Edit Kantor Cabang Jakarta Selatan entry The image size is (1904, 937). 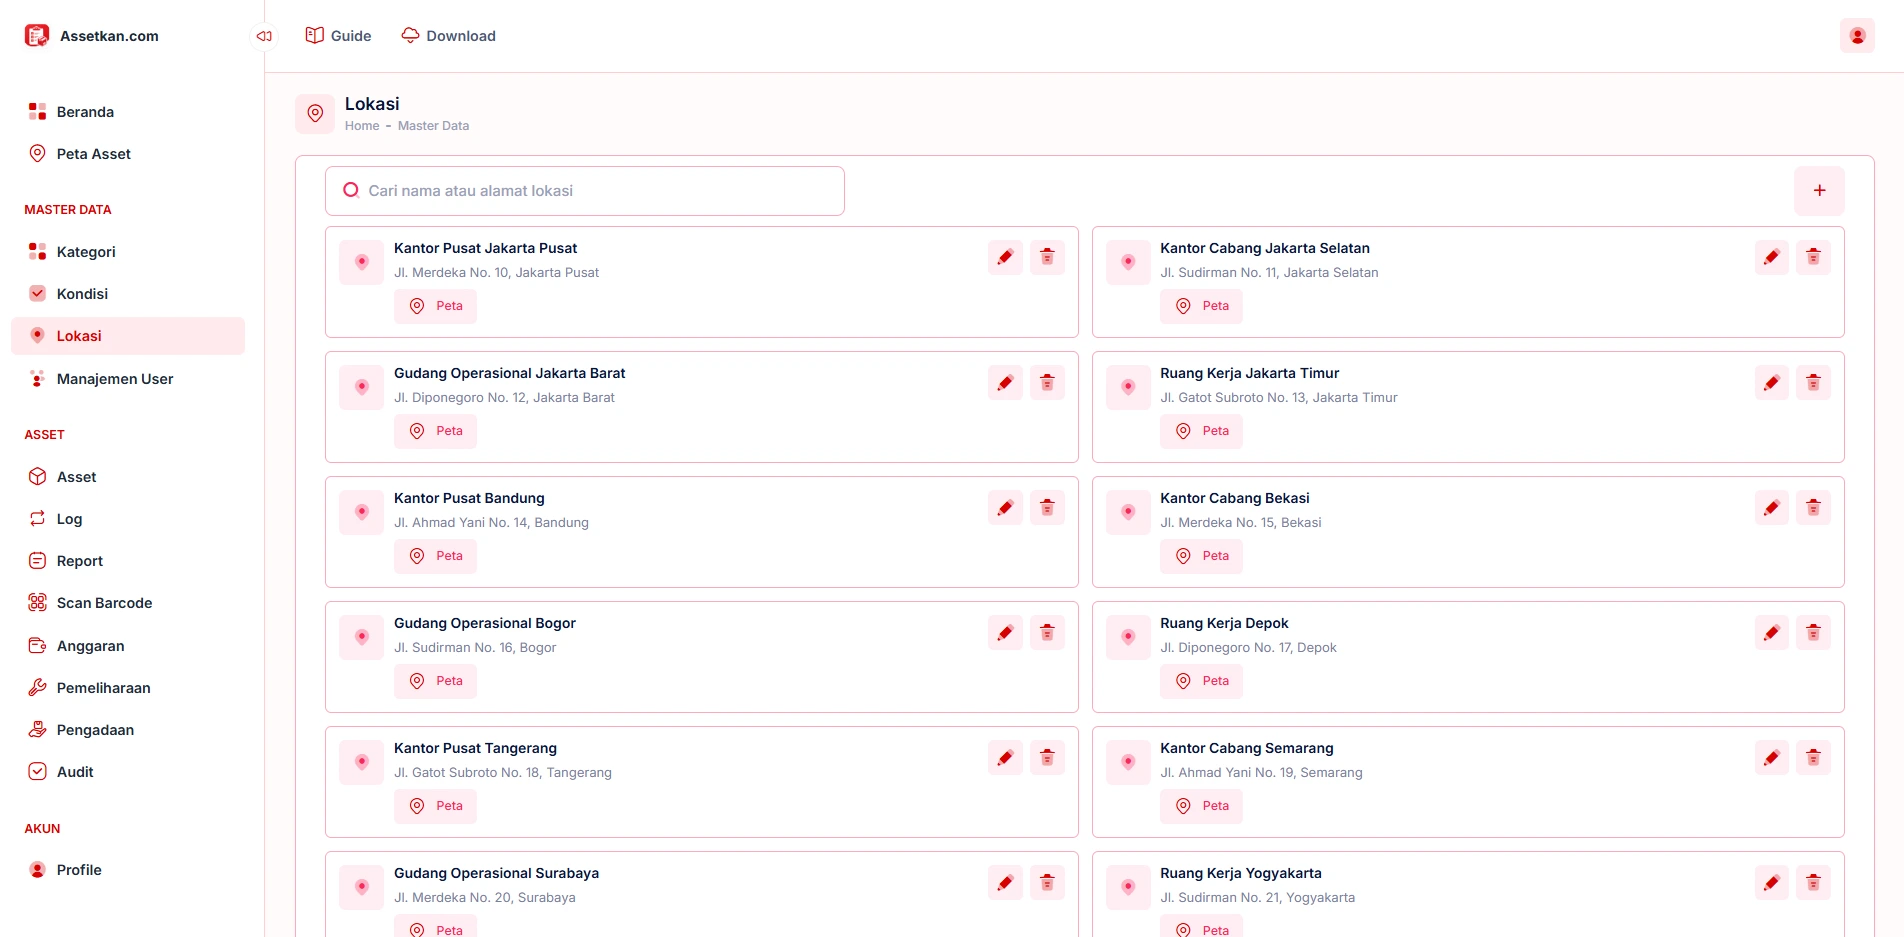pos(1771,258)
